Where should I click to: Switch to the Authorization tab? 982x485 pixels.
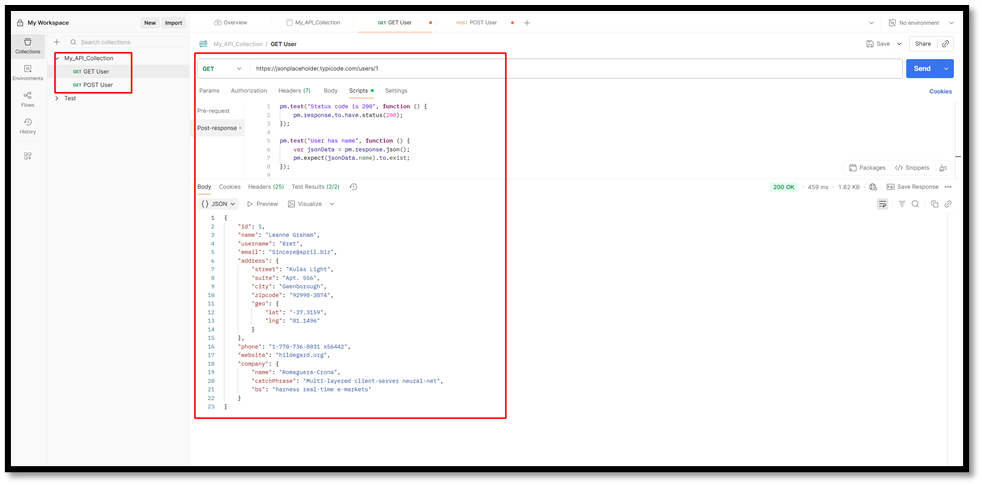click(x=248, y=91)
